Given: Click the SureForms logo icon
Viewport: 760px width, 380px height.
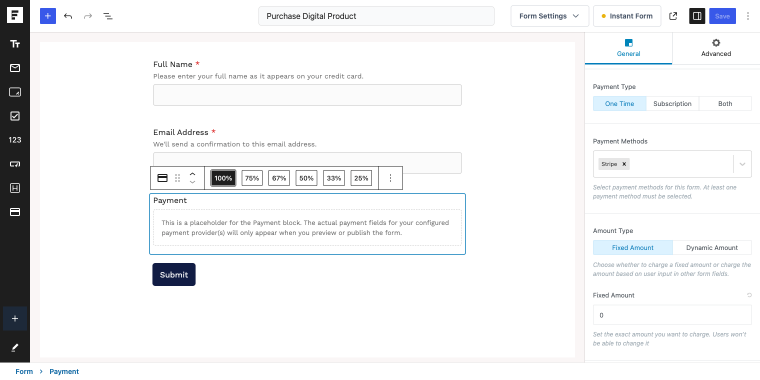Looking at the screenshot, I should click(x=15, y=16).
